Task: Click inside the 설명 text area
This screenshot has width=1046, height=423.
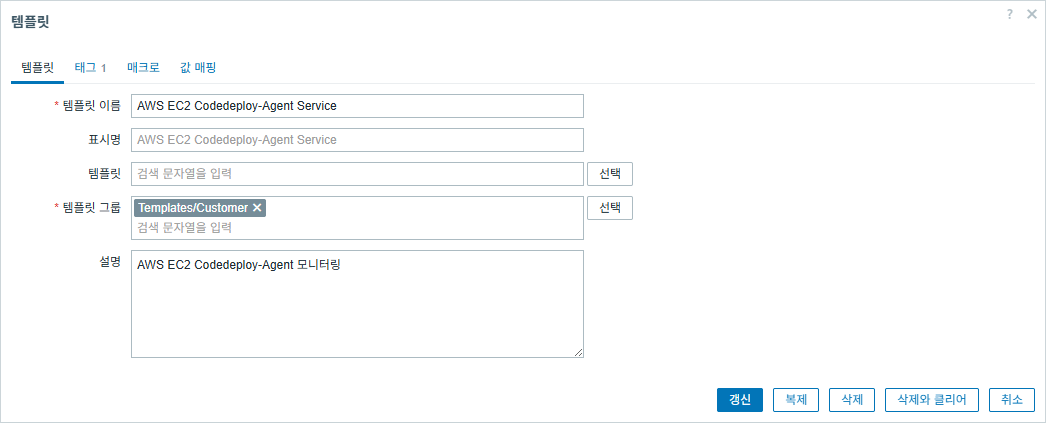Action: tap(357, 304)
